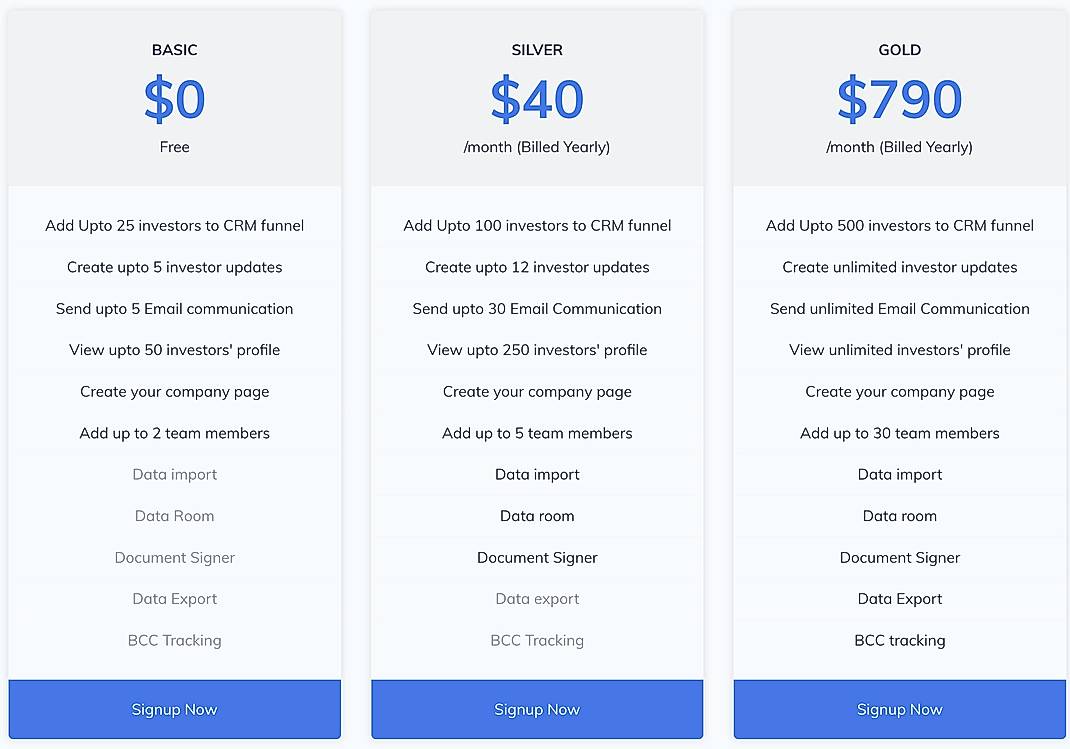This screenshot has width=1070, height=749.
Task: Select the SILVER plan header
Action: [x=537, y=49]
